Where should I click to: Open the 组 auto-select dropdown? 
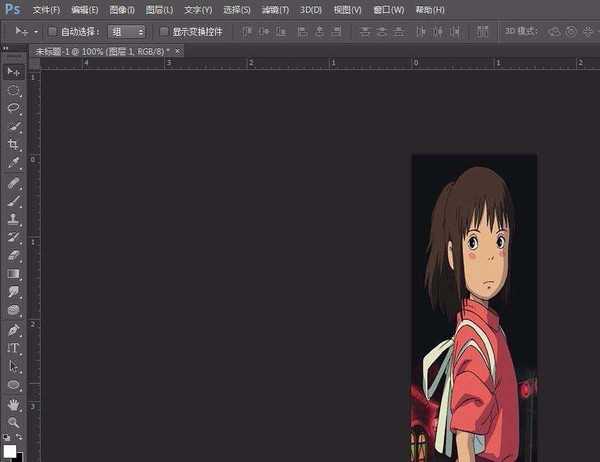[x=125, y=31]
